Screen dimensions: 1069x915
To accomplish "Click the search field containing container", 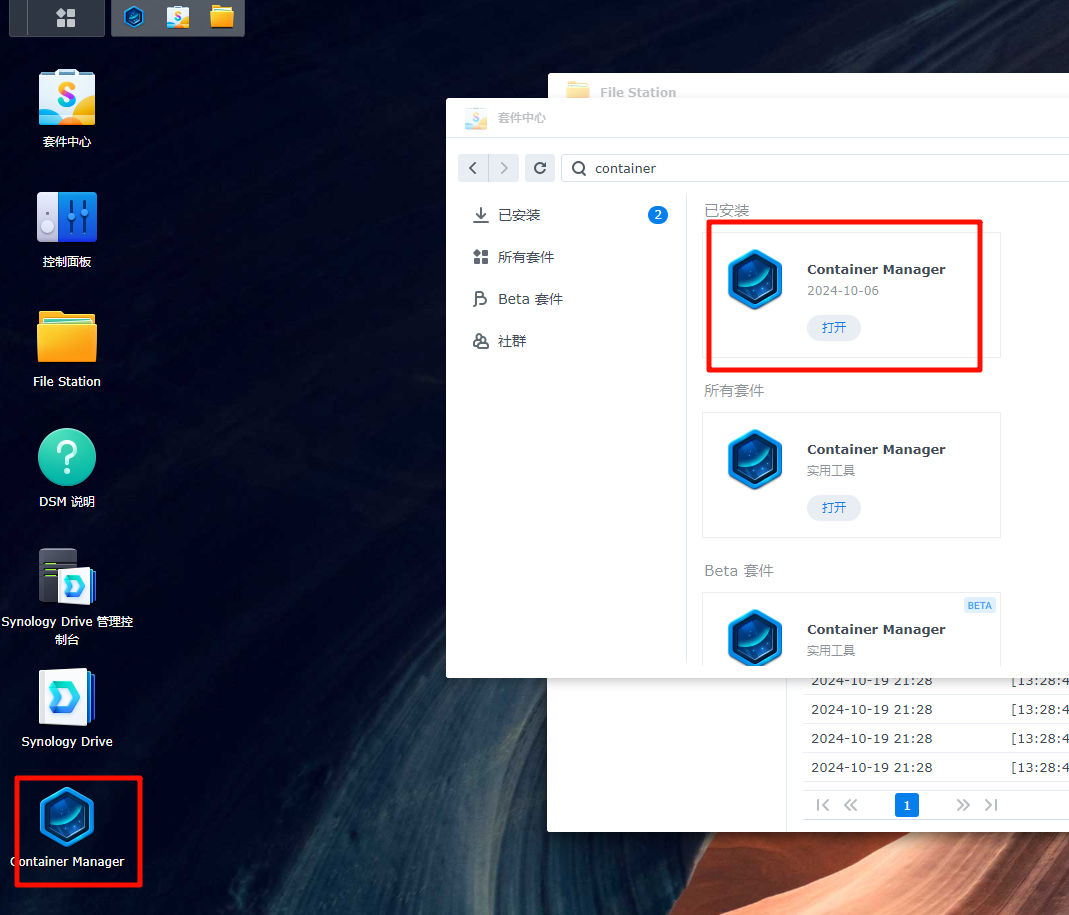I will (x=815, y=168).
